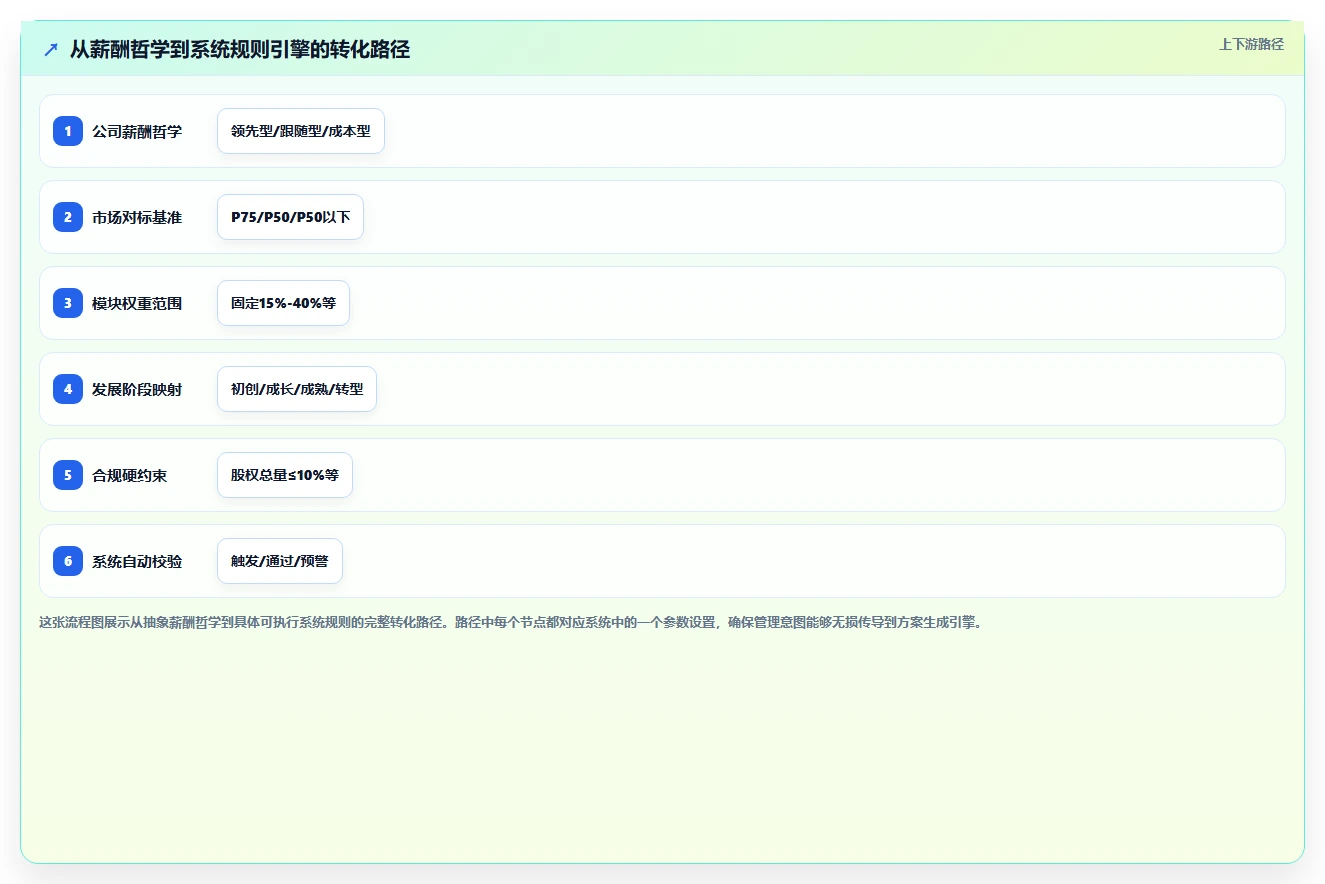Click the 市场对标基准 step label

[x=137, y=217]
